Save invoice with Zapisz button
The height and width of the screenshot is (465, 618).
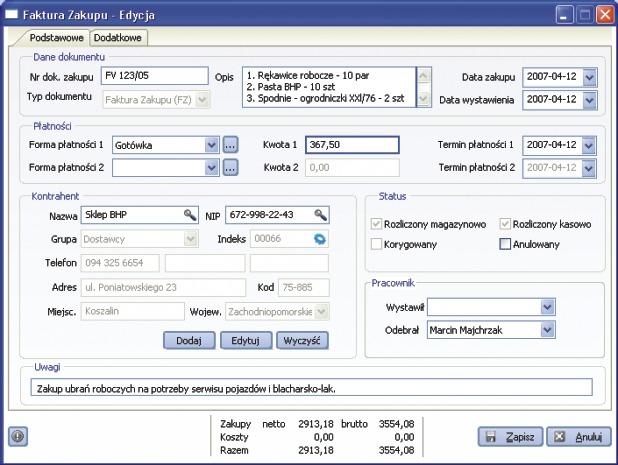pyautogui.click(x=510, y=437)
